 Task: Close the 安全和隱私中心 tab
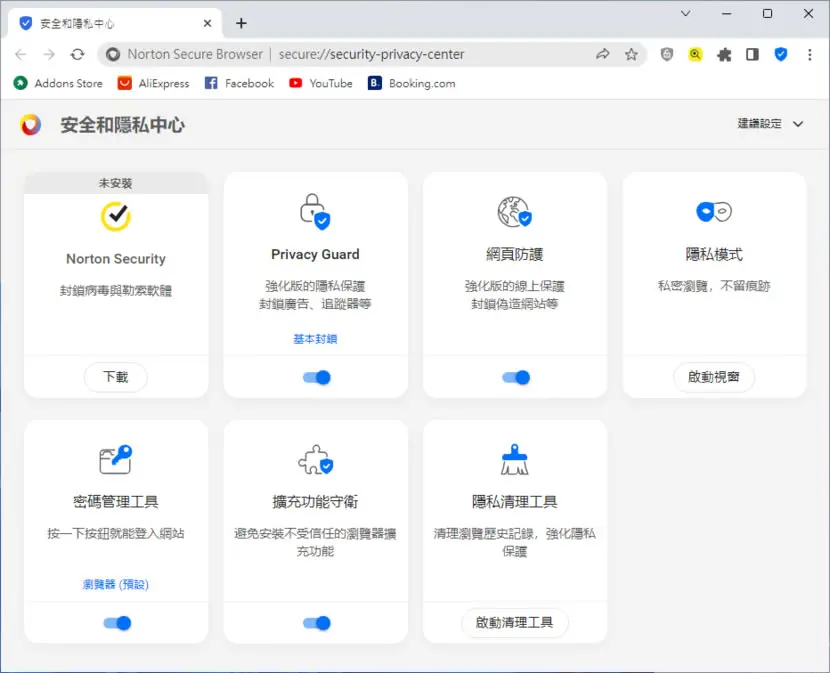(208, 23)
